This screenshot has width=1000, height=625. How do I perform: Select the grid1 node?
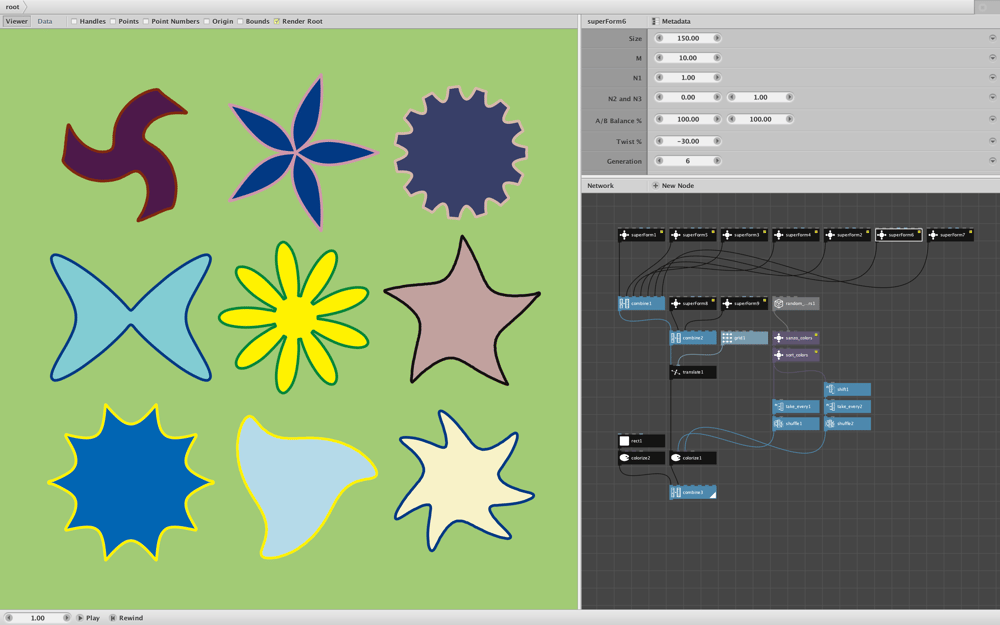[x=744, y=338]
